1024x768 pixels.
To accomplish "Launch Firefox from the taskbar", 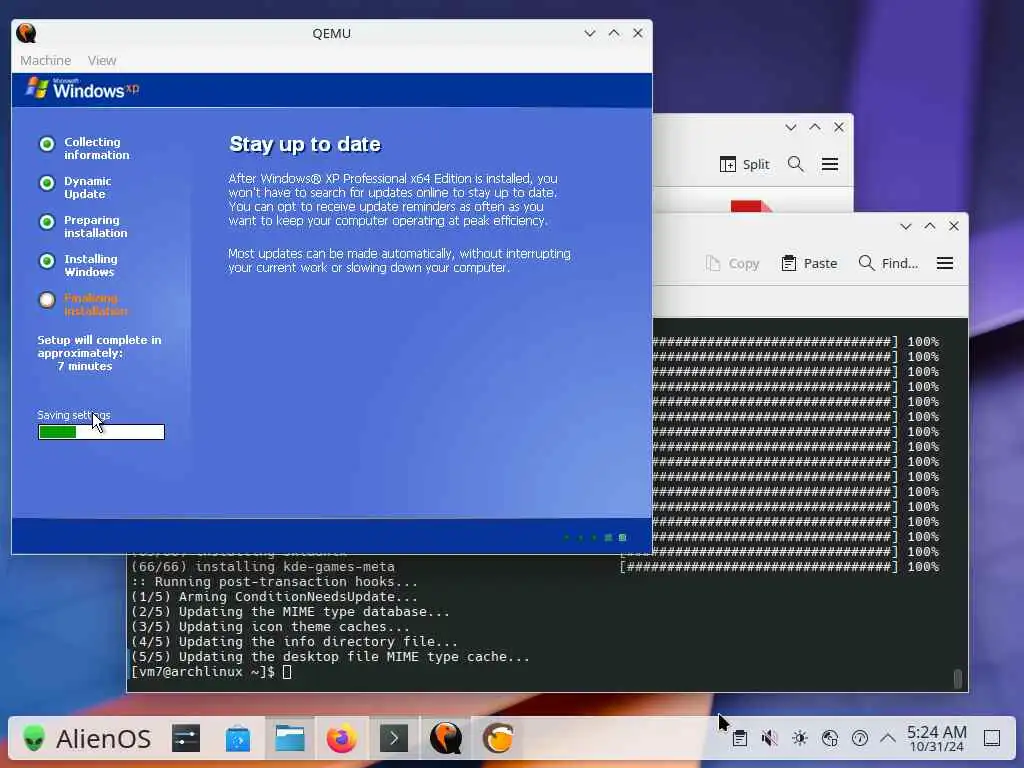I will (342, 739).
